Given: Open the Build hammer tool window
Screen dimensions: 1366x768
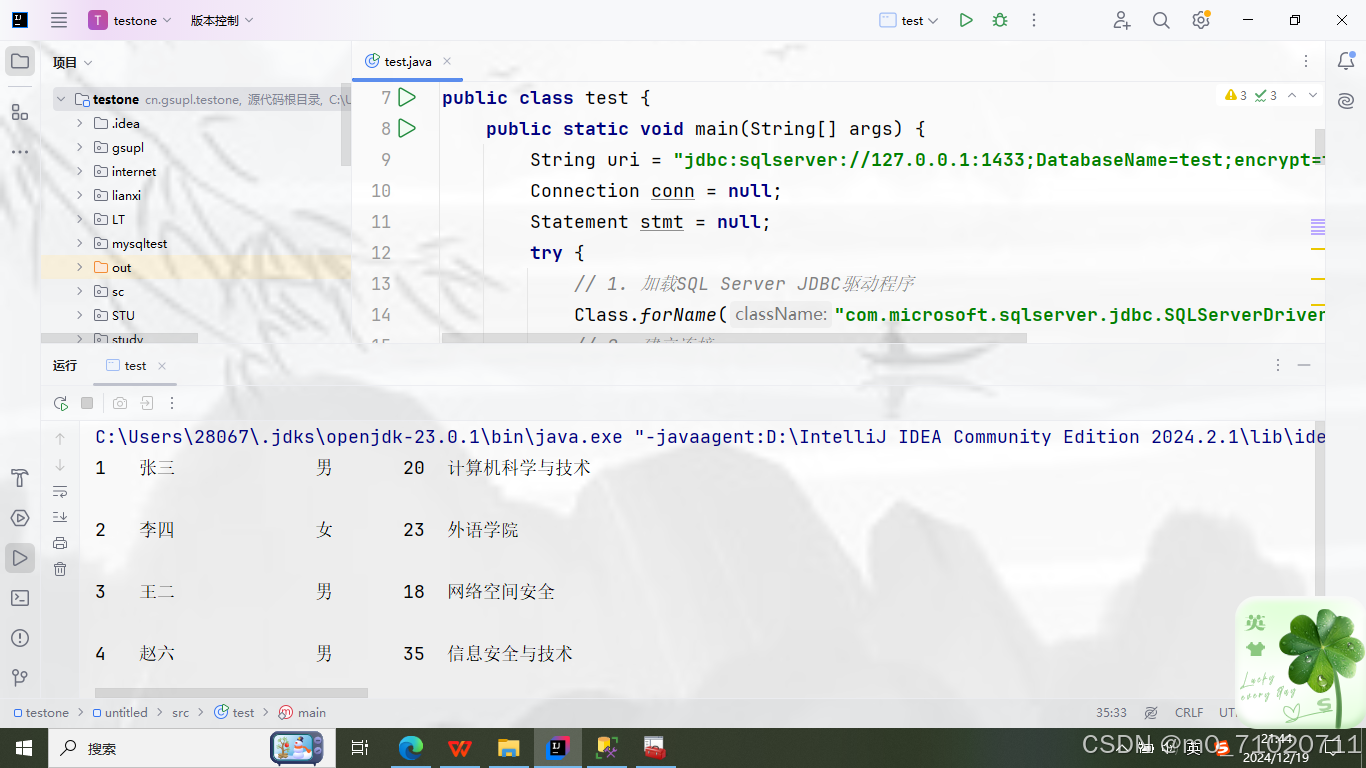Looking at the screenshot, I should (20, 478).
